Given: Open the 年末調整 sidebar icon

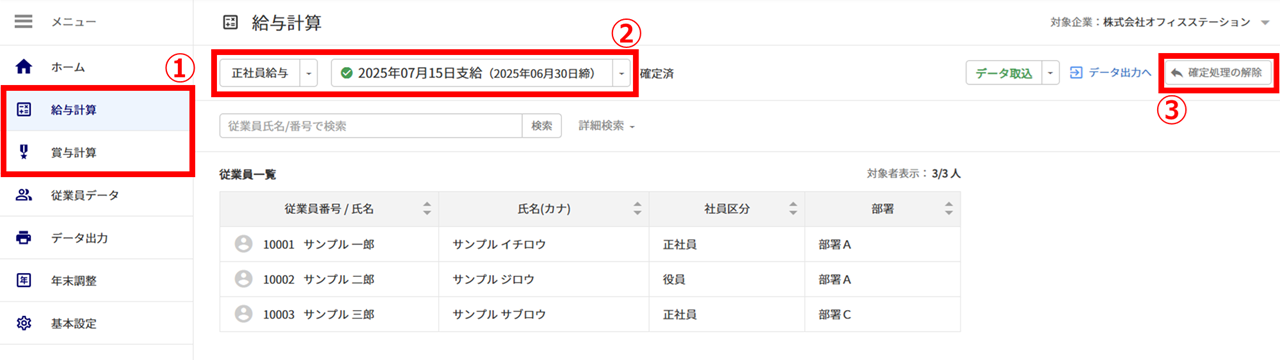Looking at the screenshot, I should point(24,281).
